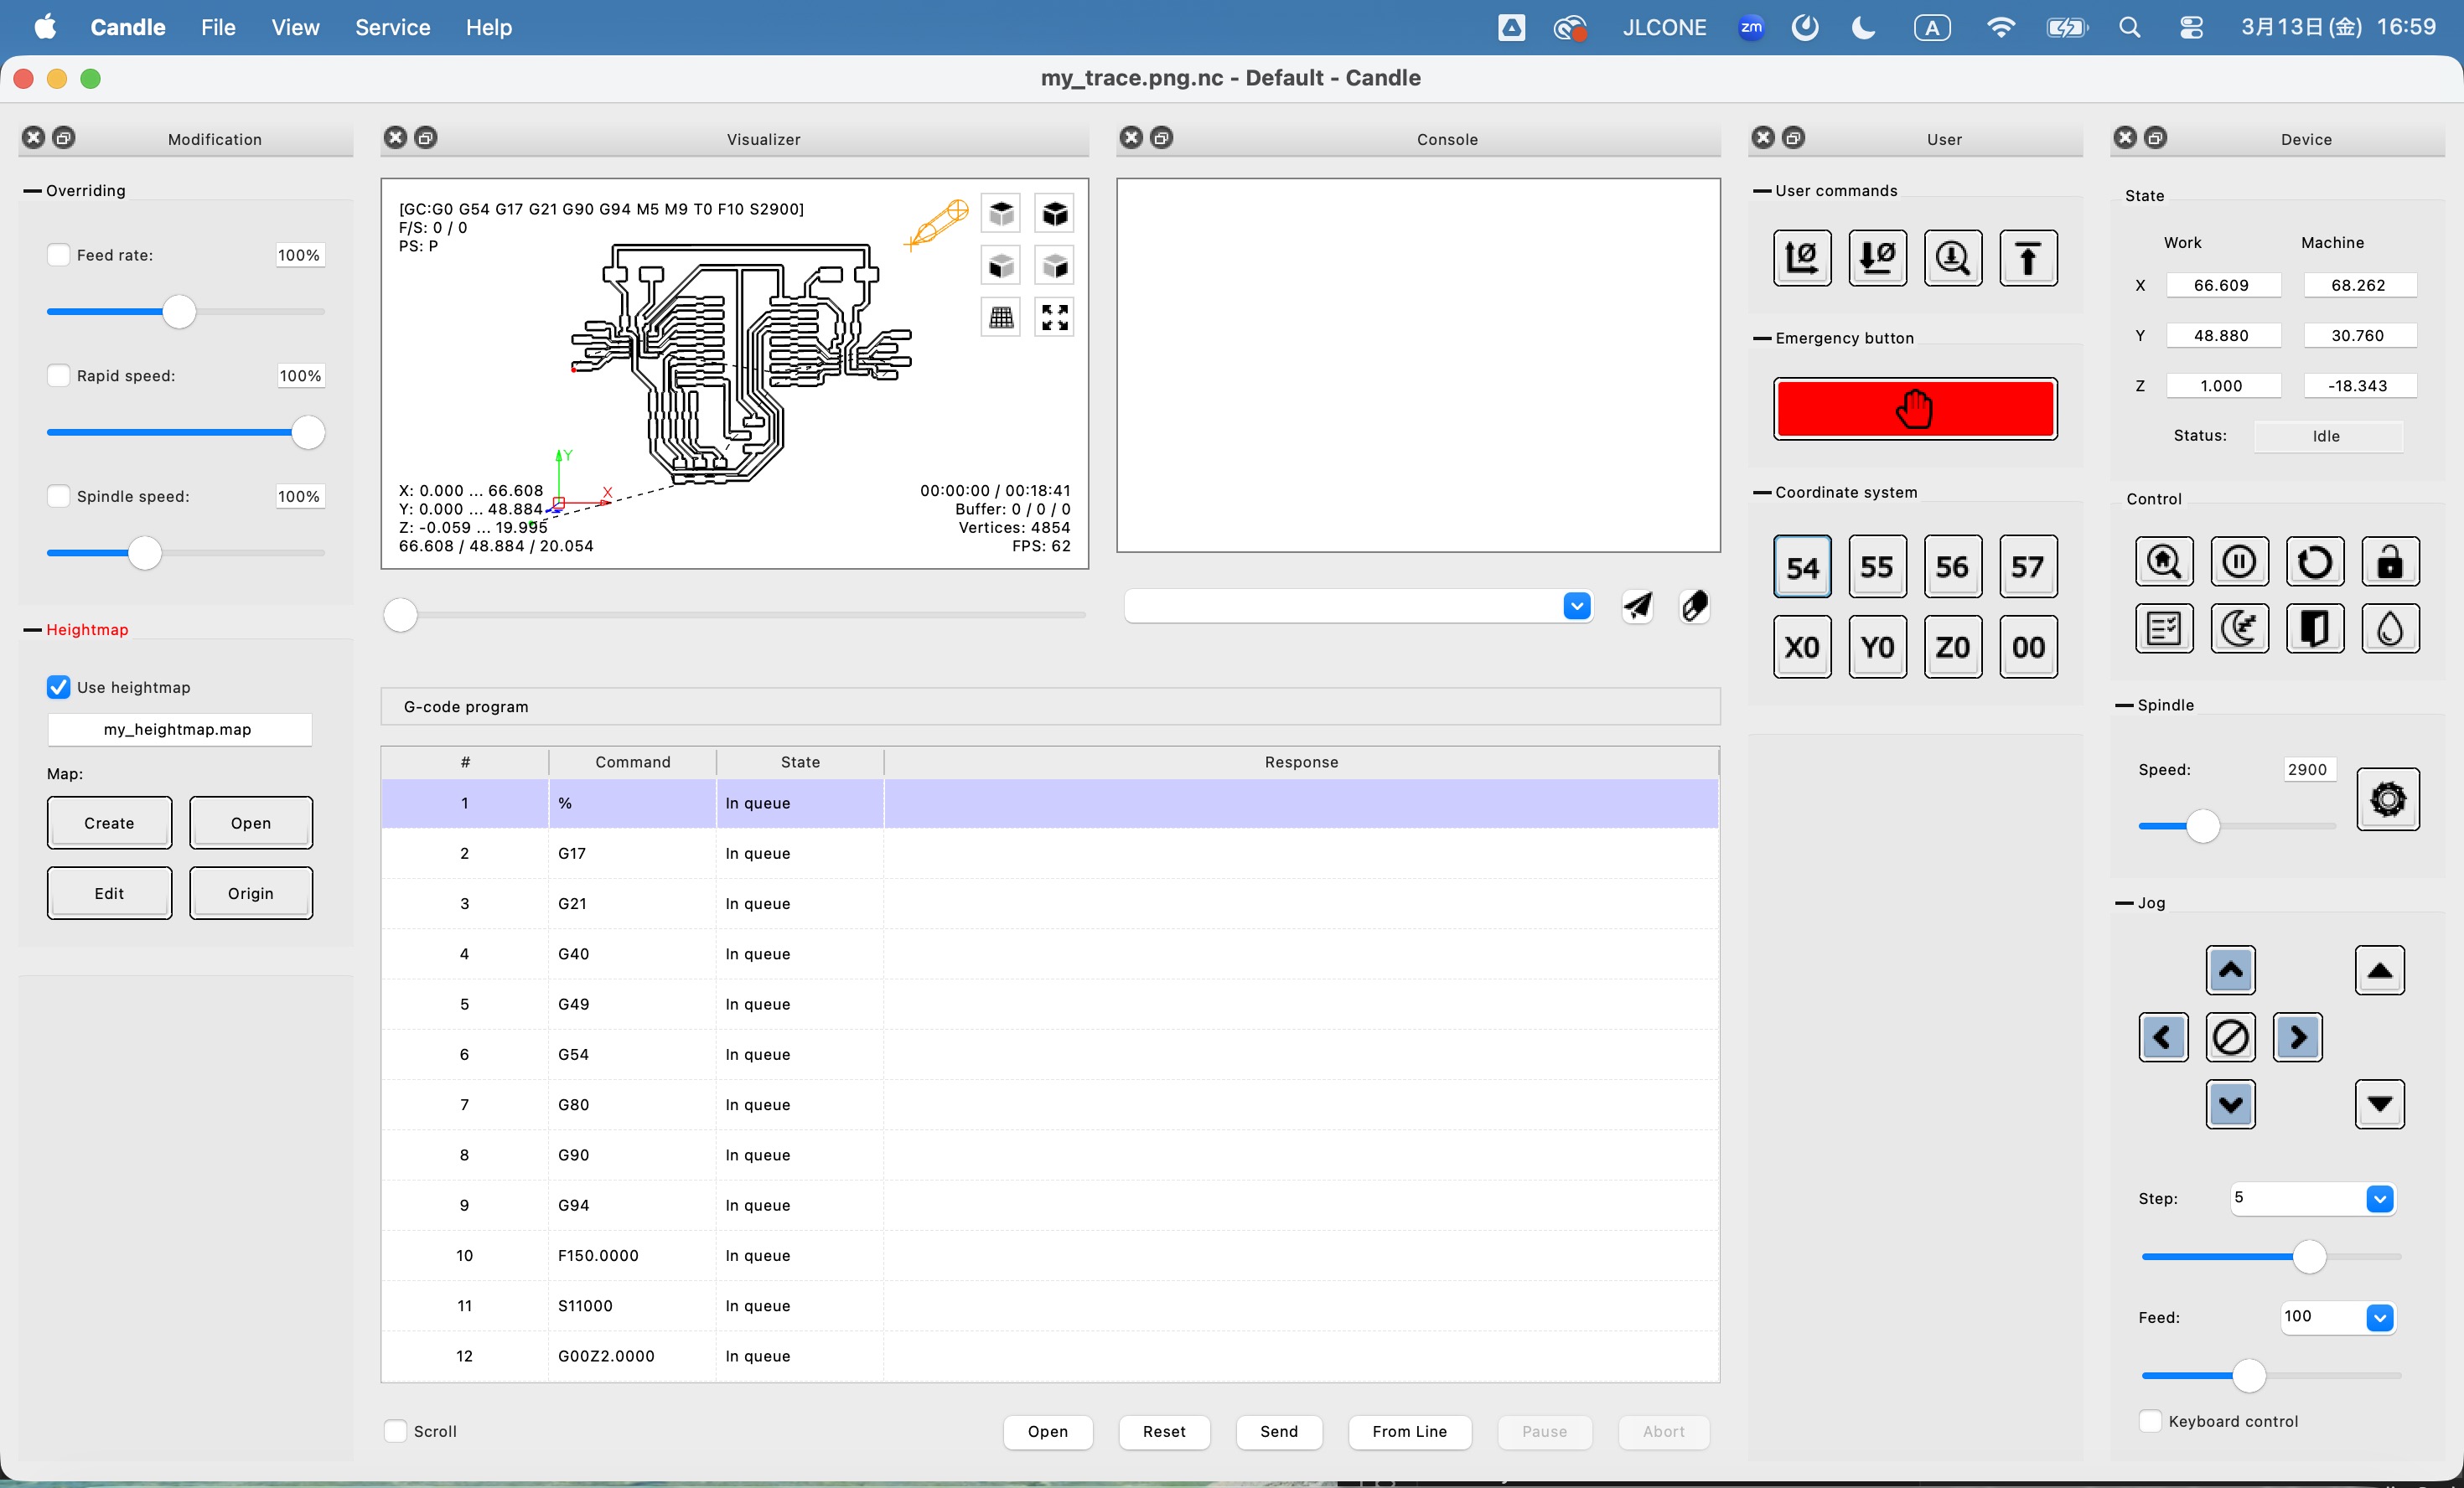
Task: Click the my_heightmap.map field
Action: (179, 729)
